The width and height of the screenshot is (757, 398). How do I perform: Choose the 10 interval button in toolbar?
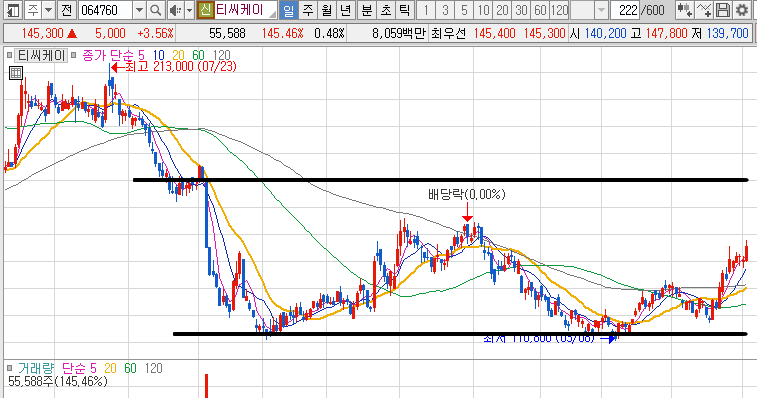483,10
